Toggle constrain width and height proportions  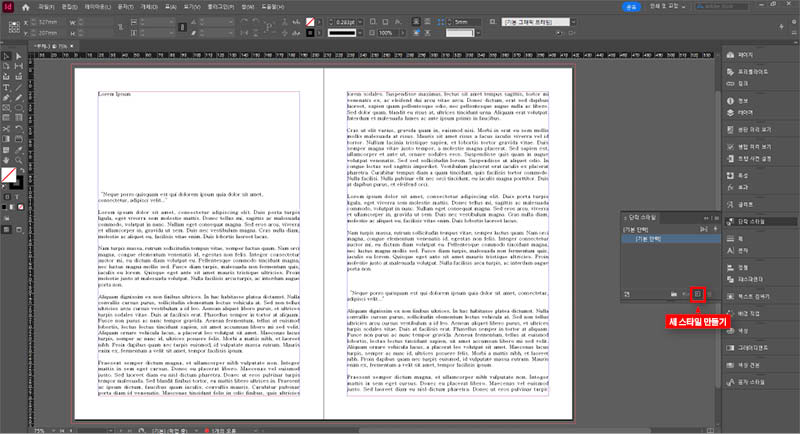(120, 28)
